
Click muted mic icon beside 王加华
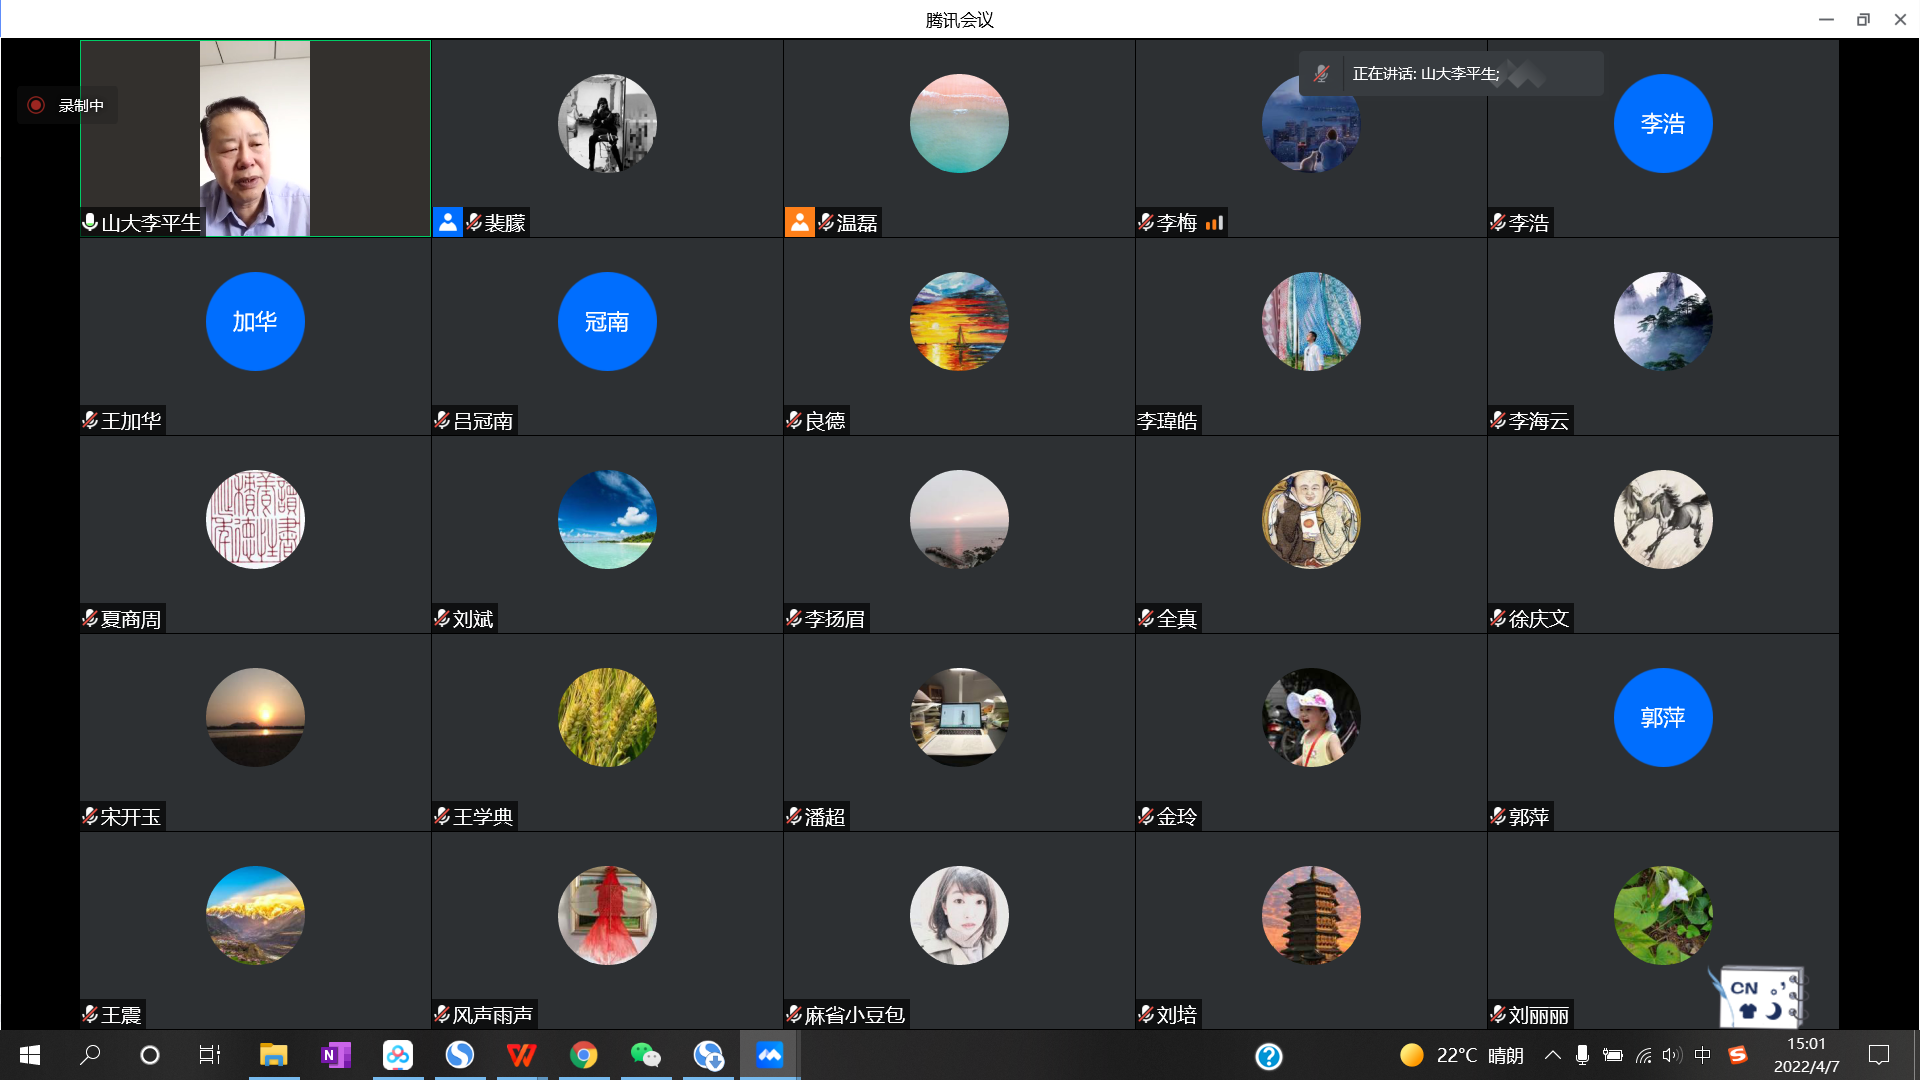(90, 420)
